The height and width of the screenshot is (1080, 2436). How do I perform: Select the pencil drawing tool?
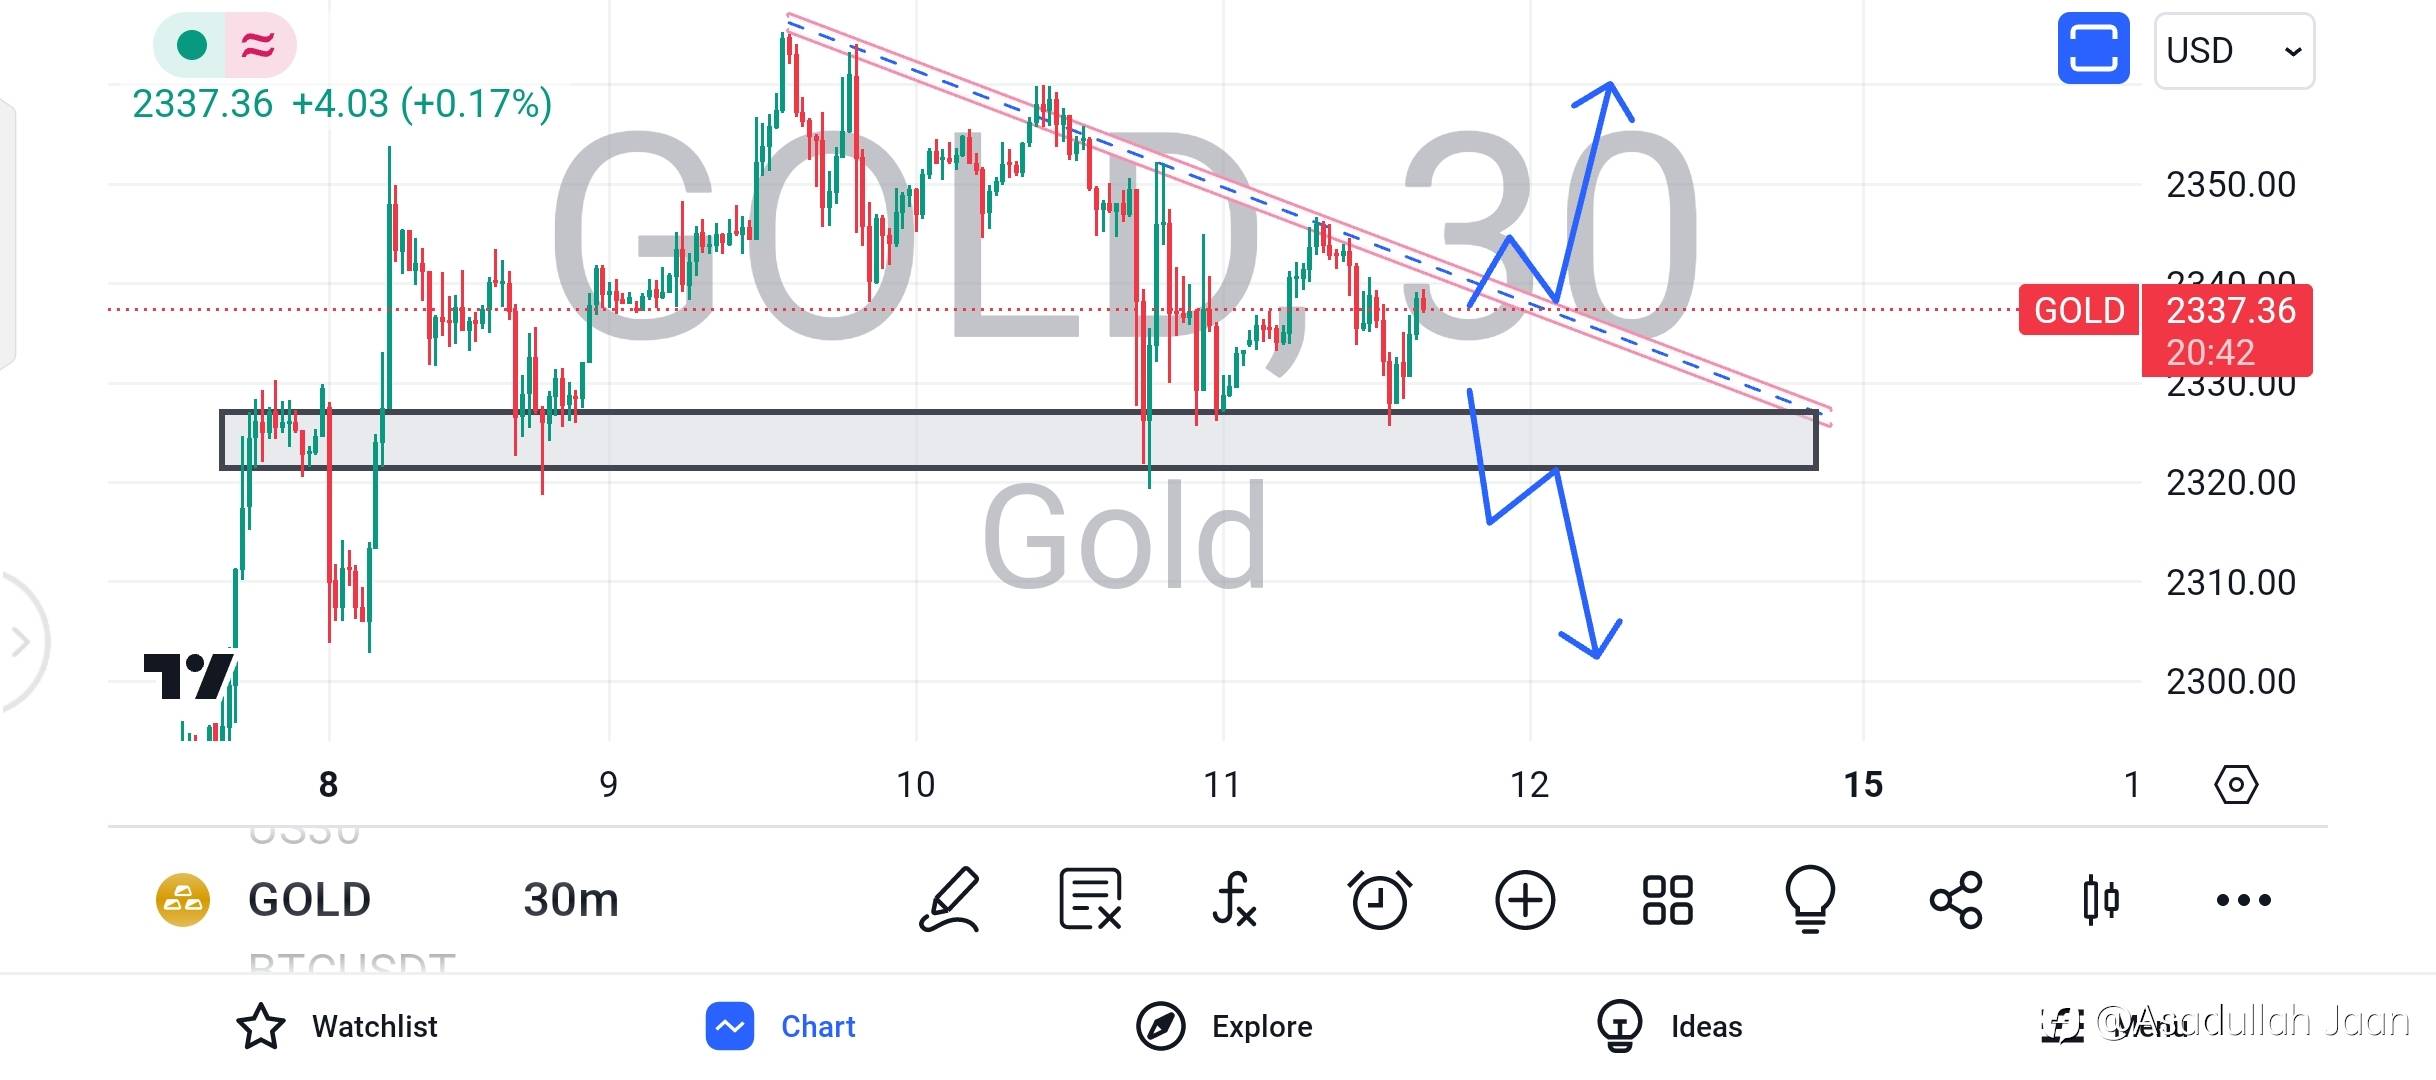coord(948,900)
